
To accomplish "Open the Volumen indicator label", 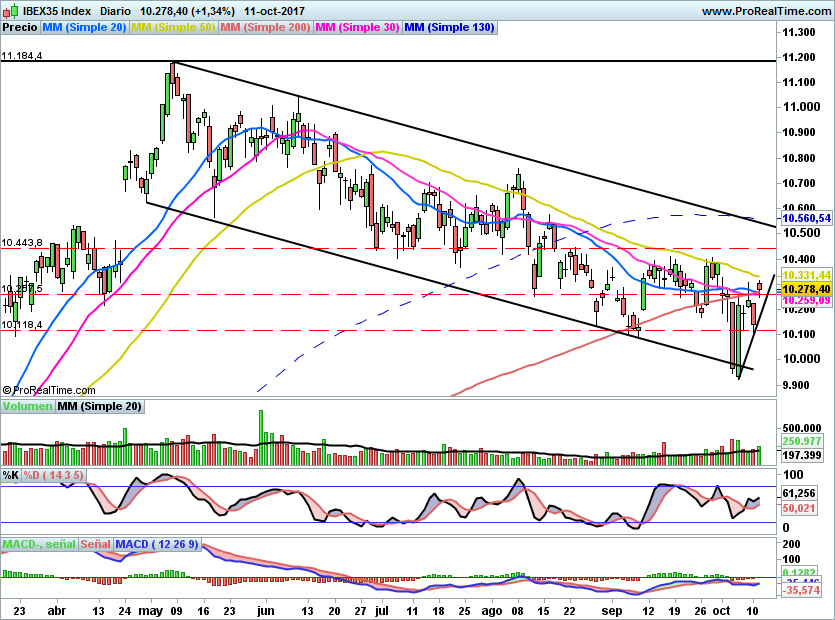I will (x=27, y=406).
